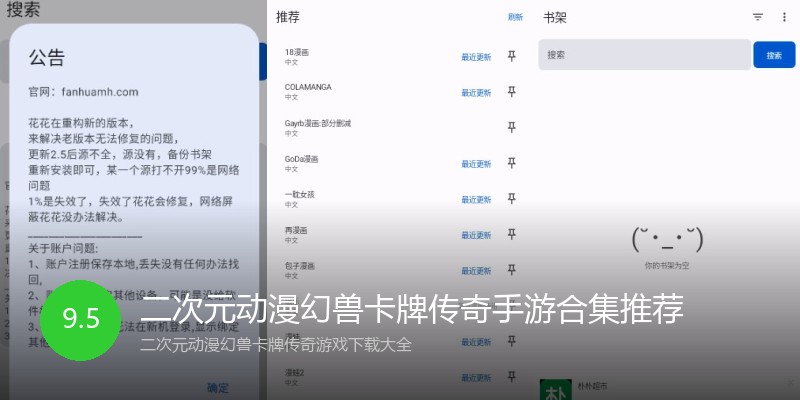Focus the bookshelf 搜索 input field
Viewport: 800px width, 400px height.
pos(644,55)
